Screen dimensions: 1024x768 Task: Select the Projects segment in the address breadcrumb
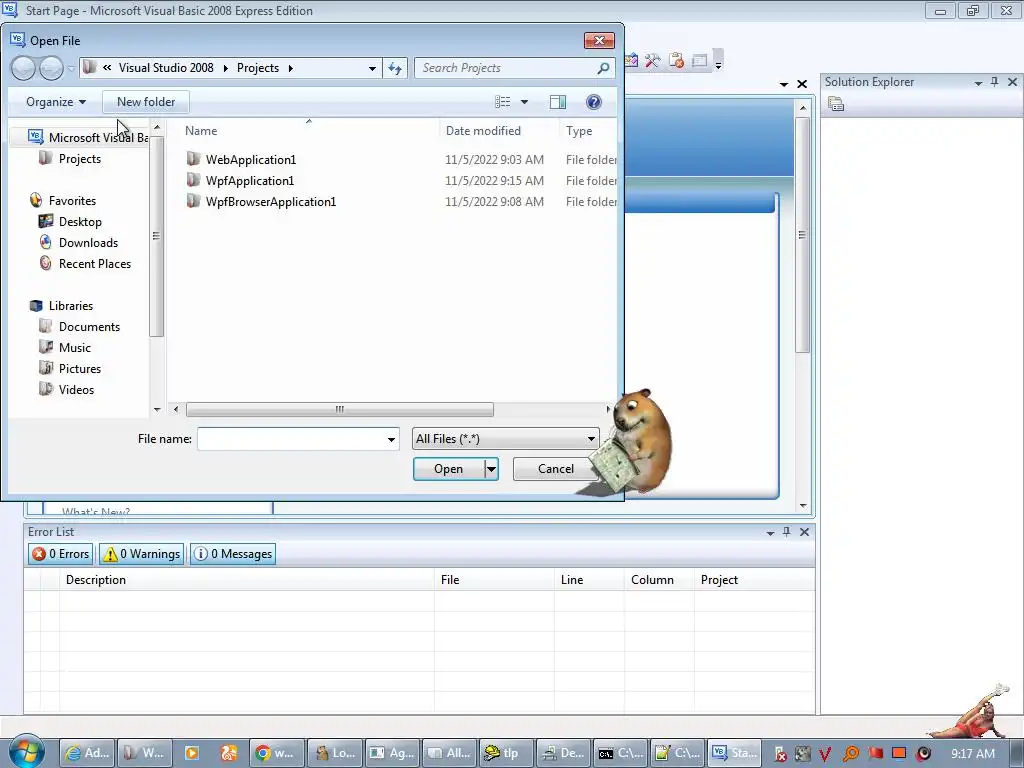pyautogui.click(x=257, y=68)
